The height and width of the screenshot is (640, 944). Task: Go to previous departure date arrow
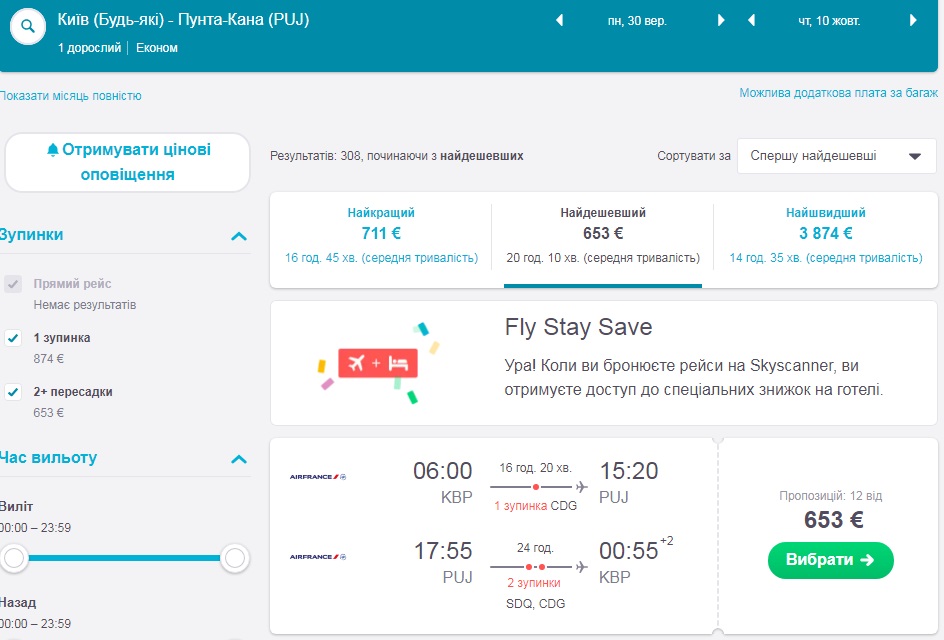(559, 20)
